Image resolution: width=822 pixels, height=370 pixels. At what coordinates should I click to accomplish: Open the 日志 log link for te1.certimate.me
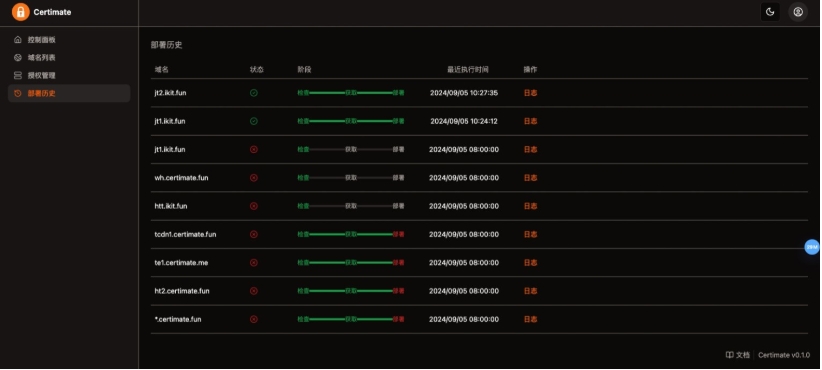click(531, 263)
